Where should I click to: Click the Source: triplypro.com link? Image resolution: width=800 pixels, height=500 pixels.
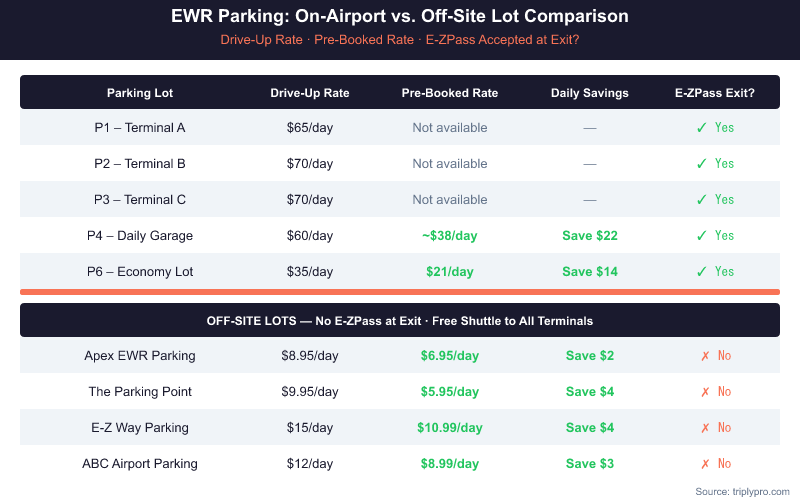point(740,490)
